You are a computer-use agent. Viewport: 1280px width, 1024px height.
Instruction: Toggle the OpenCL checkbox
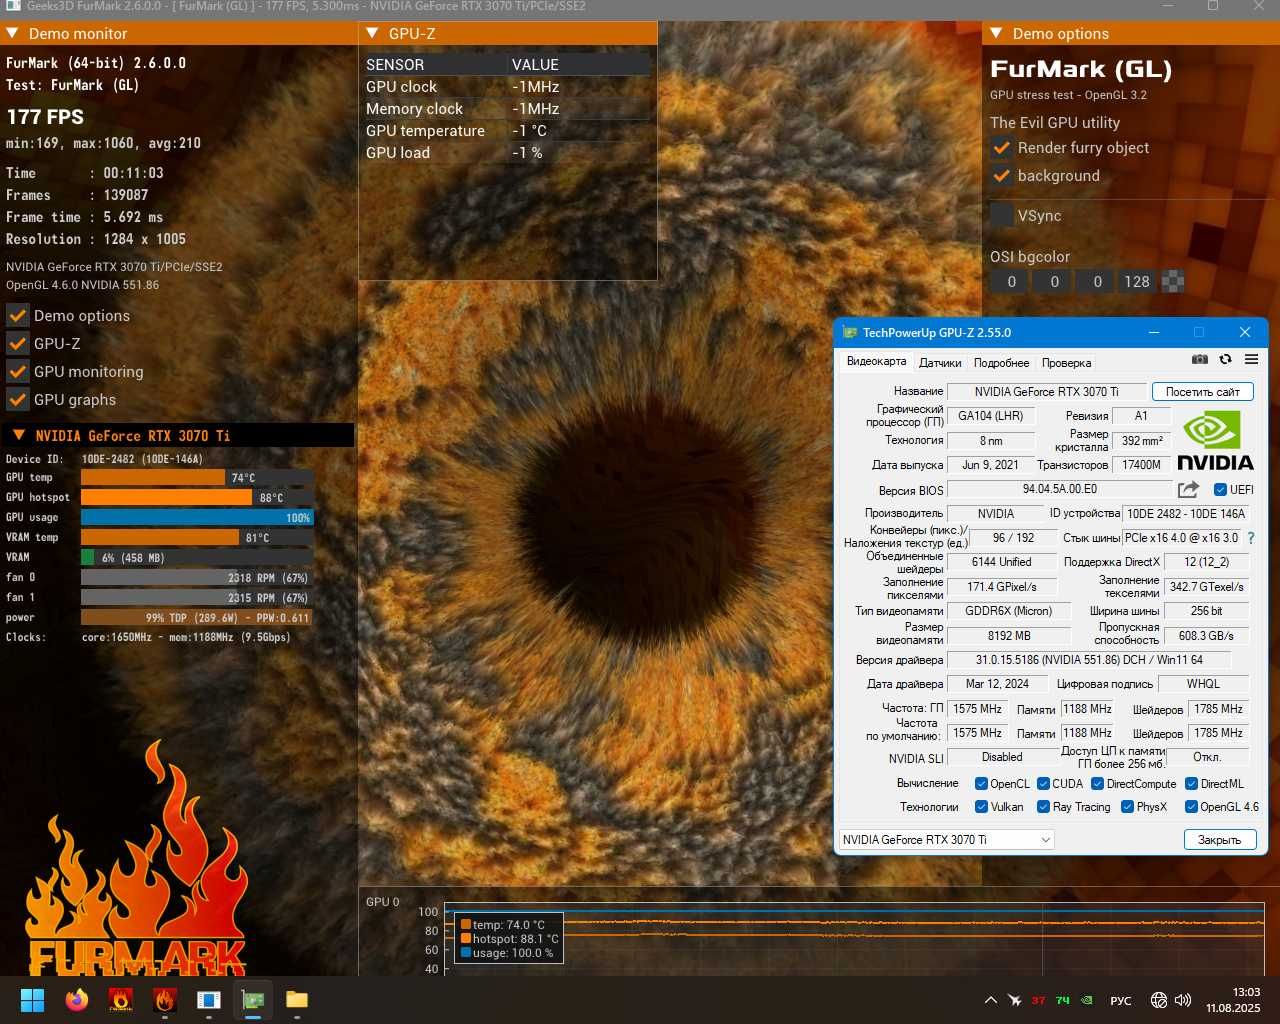(981, 784)
